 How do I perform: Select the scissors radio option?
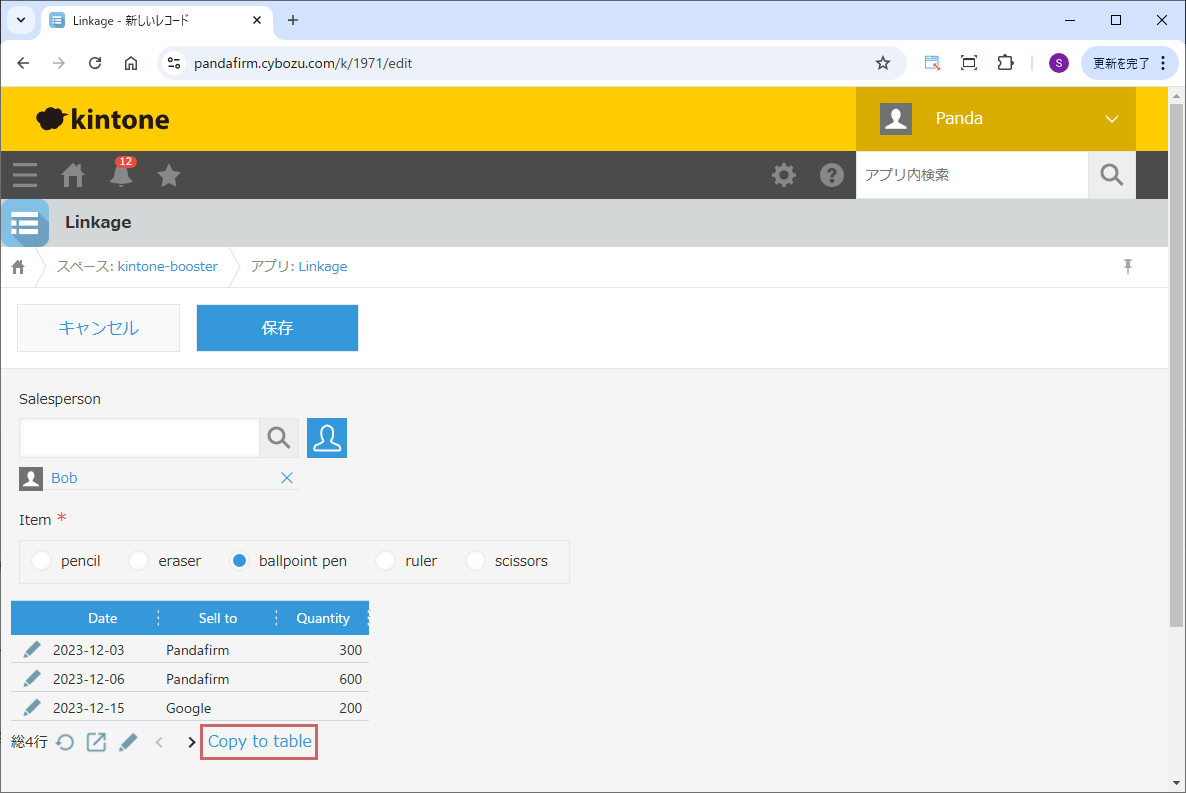(475, 561)
